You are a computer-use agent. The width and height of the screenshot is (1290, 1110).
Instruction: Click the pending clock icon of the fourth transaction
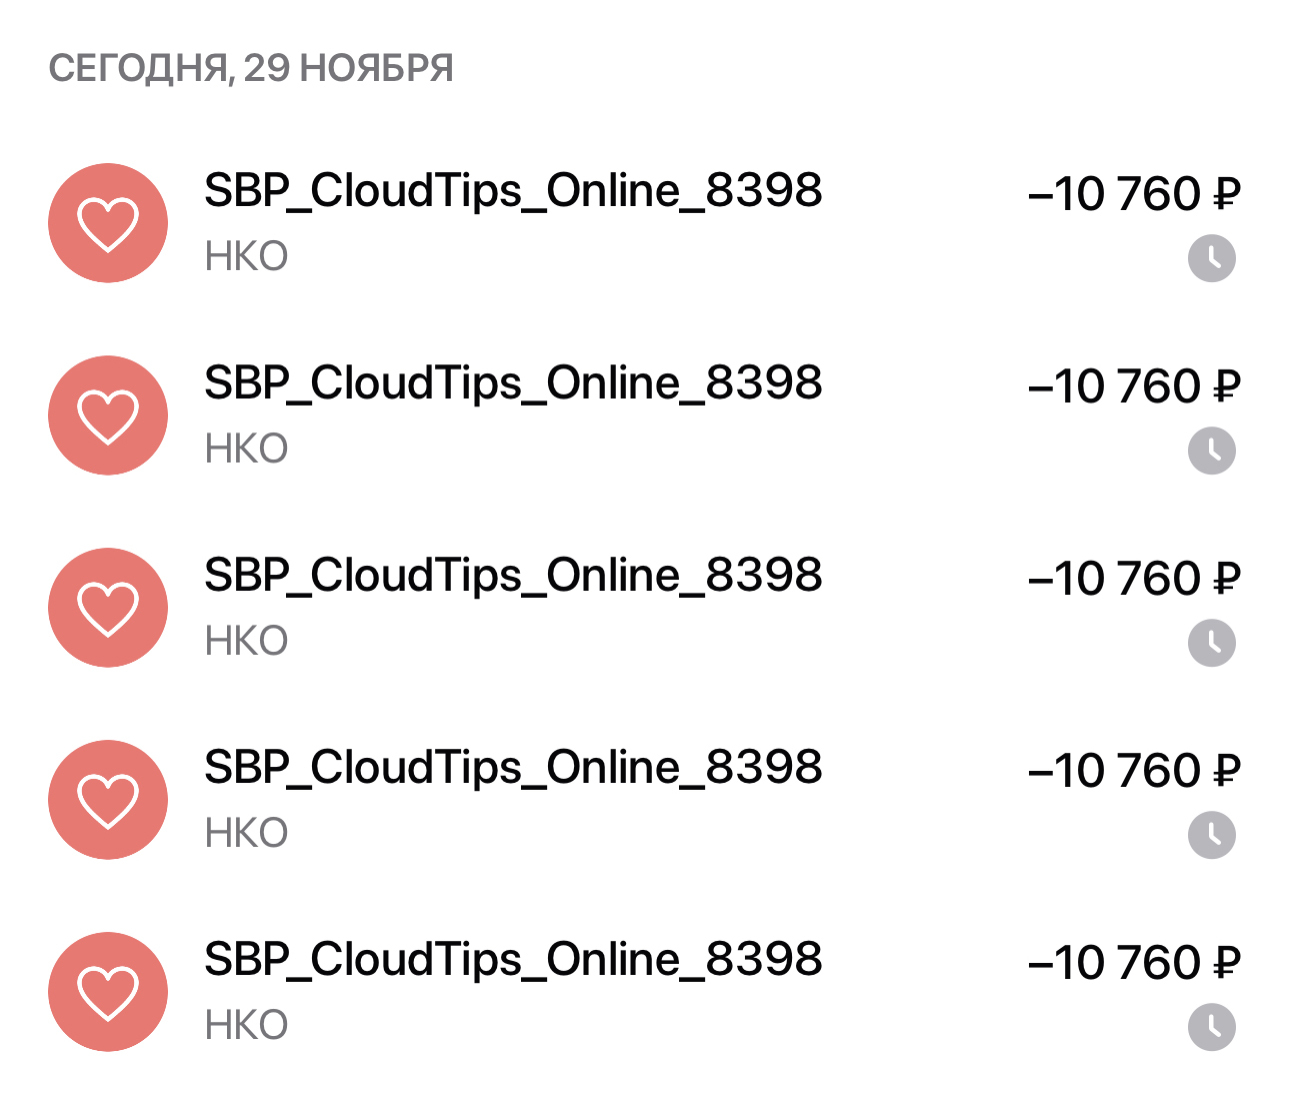click(1211, 835)
